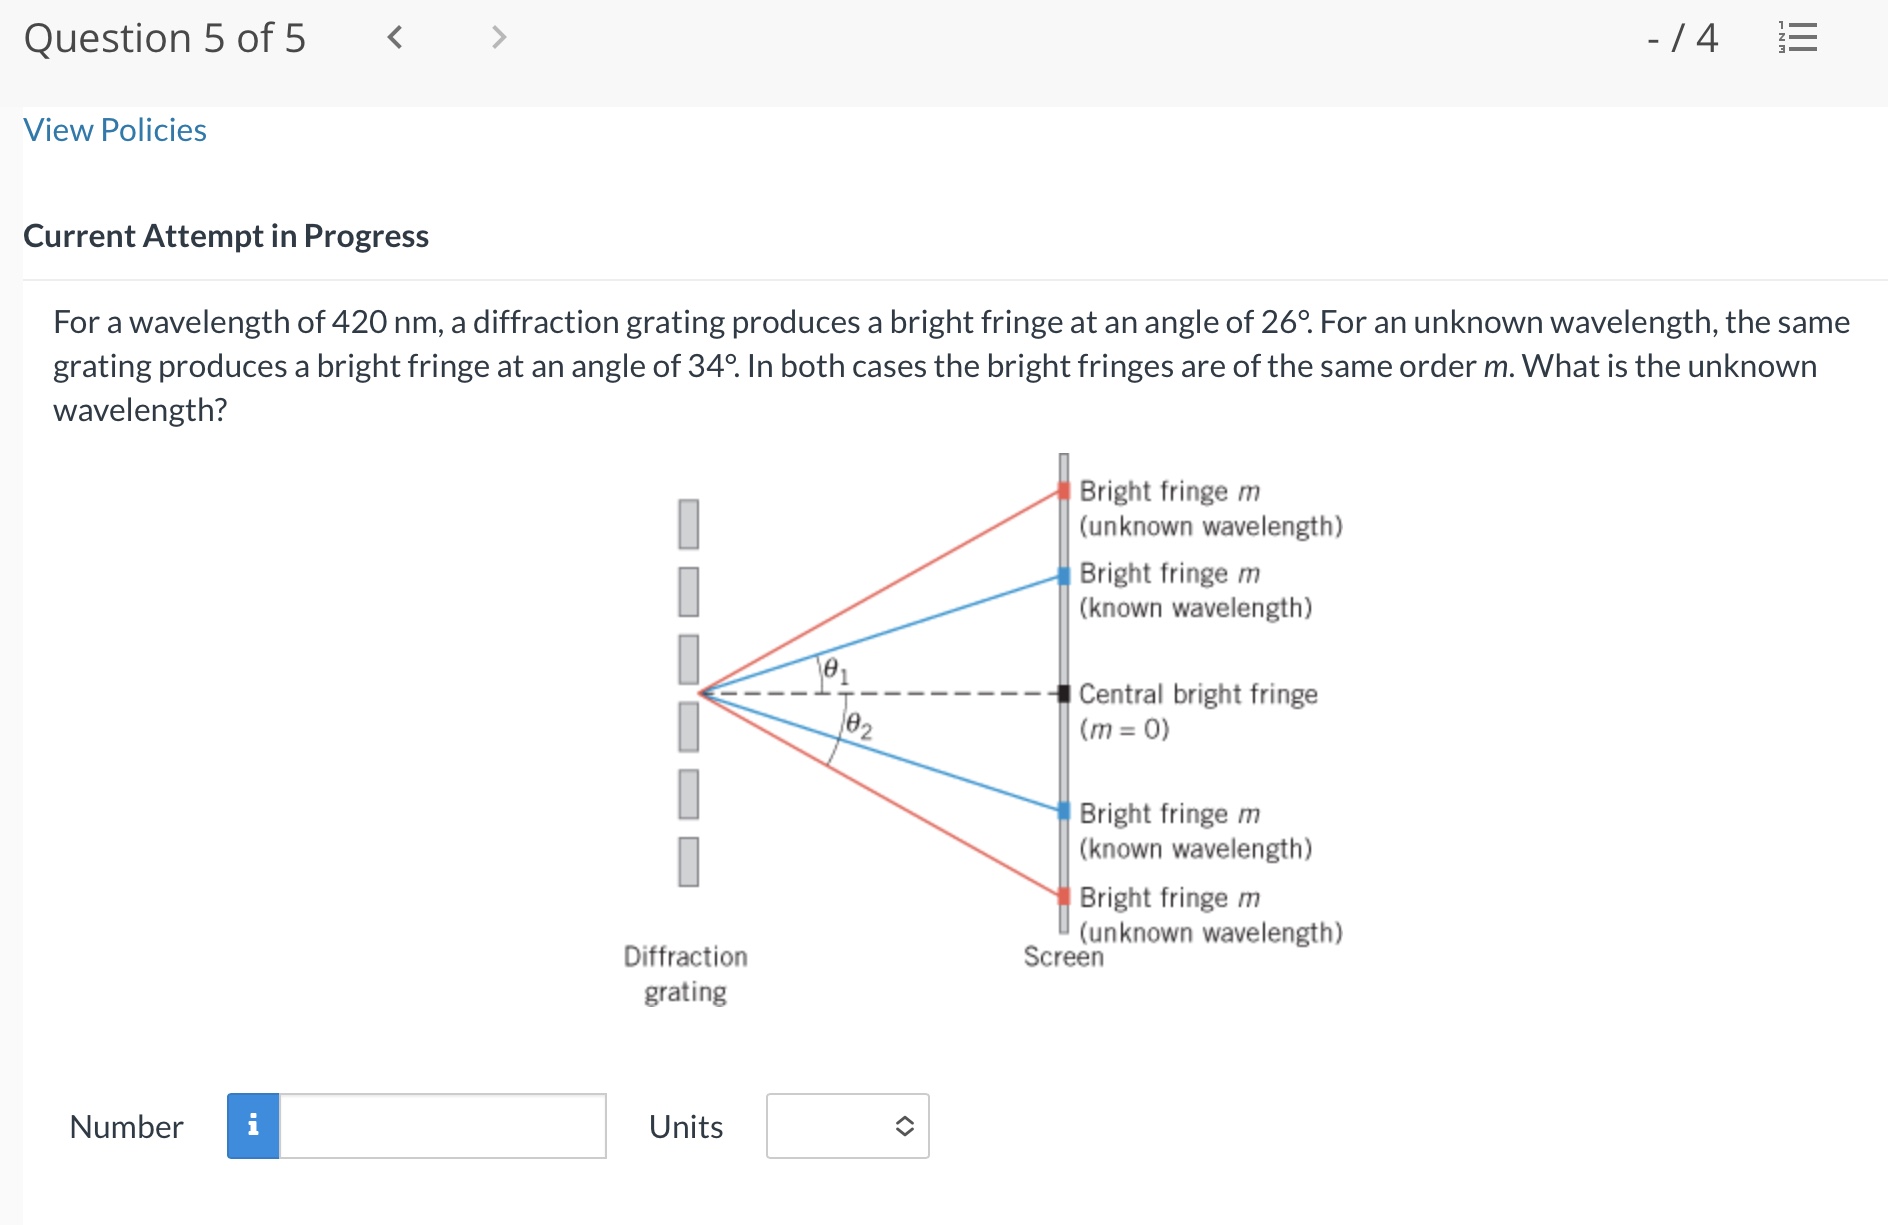Image resolution: width=1888 pixels, height=1225 pixels.
Task: Click the forward arrow navigation button
Action: (x=497, y=38)
